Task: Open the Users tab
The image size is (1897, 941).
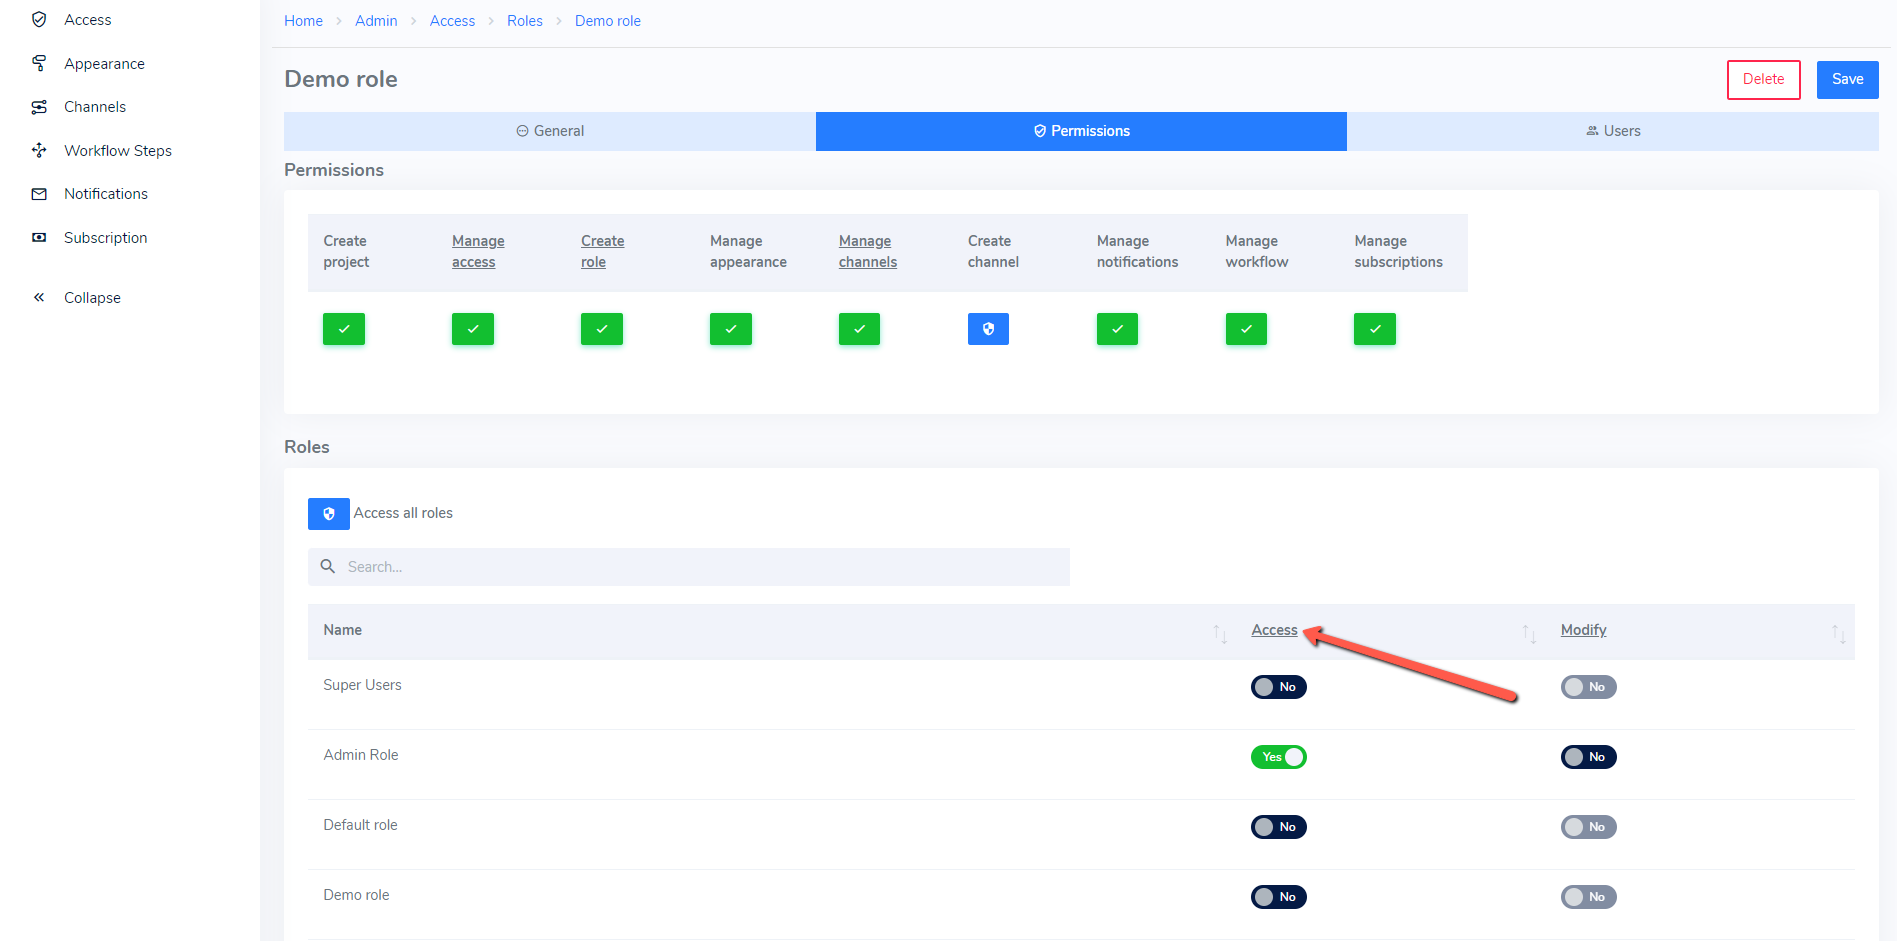Action: (1613, 131)
